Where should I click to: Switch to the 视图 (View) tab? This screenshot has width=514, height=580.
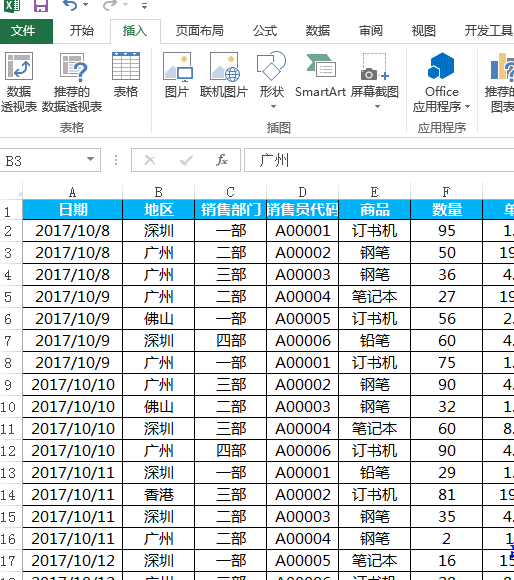pyautogui.click(x=423, y=31)
